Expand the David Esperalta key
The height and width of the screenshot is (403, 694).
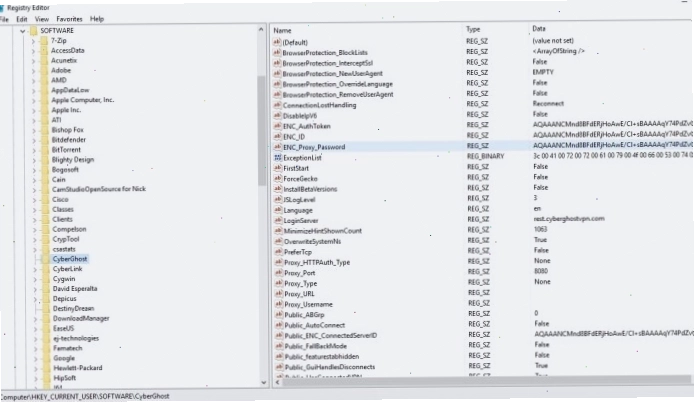pyautogui.click(x=35, y=289)
